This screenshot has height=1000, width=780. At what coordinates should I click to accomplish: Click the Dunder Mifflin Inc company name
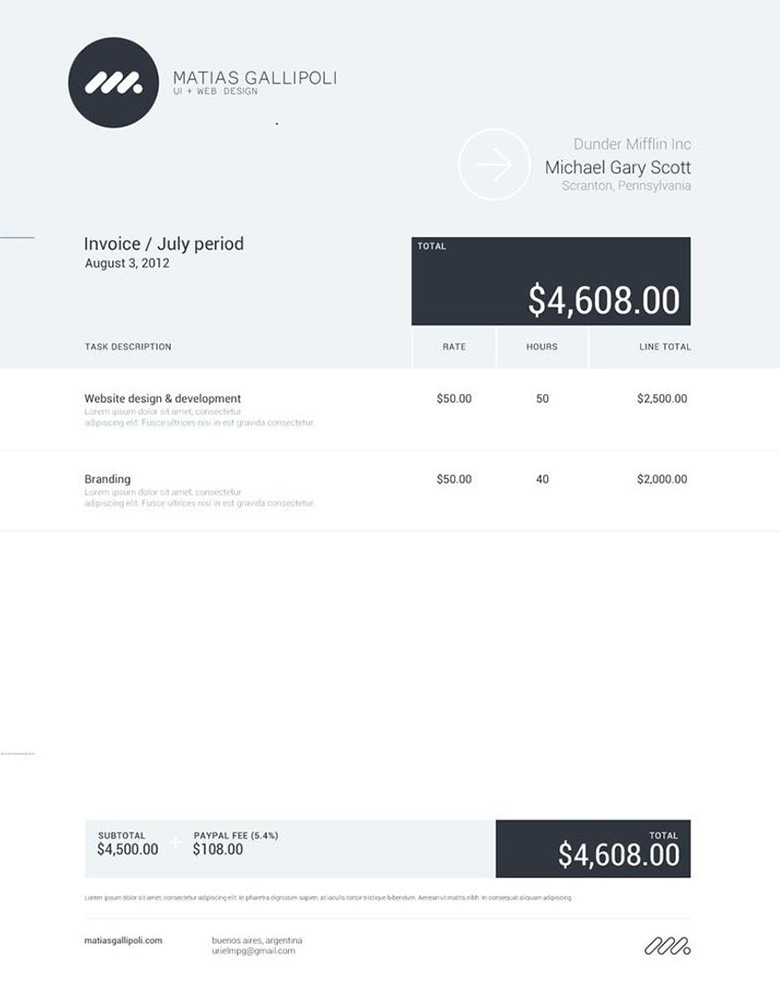(x=632, y=144)
